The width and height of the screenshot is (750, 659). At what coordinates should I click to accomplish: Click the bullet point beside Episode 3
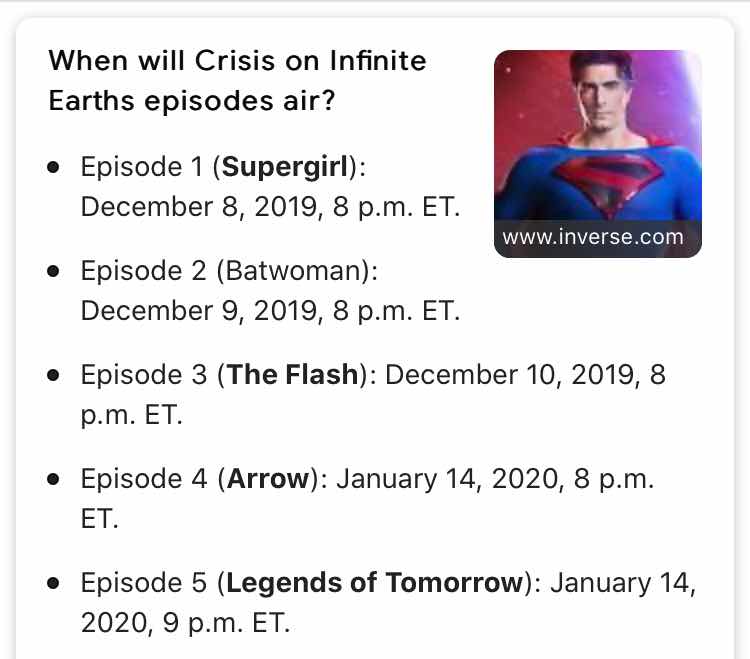[x=53, y=375]
